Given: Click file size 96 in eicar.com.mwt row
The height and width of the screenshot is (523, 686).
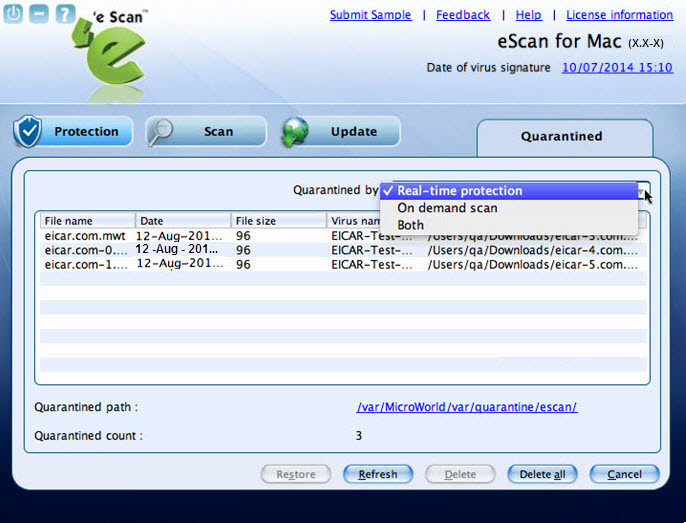Looking at the screenshot, I should [x=243, y=236].
